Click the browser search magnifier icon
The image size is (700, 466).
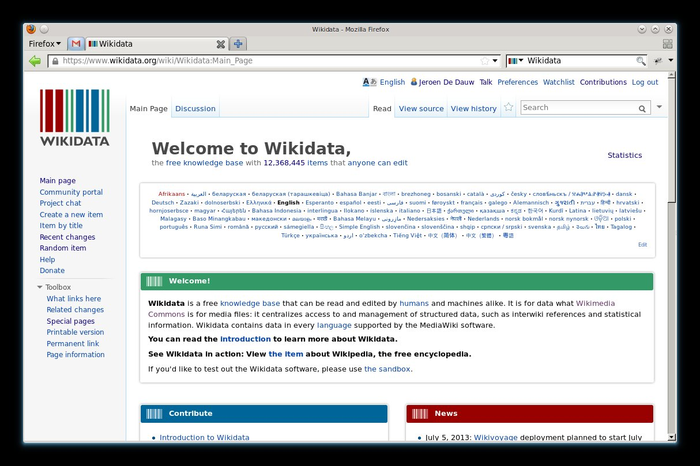pyautogui.click(x=641, y=61)
